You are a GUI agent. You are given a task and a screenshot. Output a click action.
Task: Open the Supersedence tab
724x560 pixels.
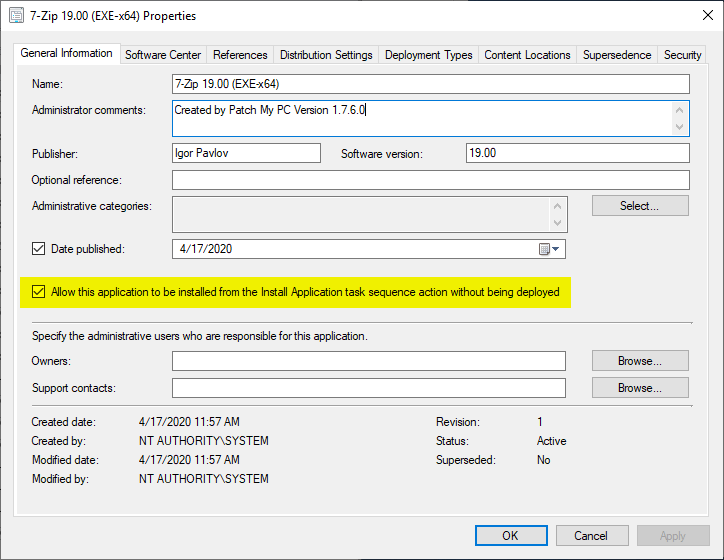(617, 55)
